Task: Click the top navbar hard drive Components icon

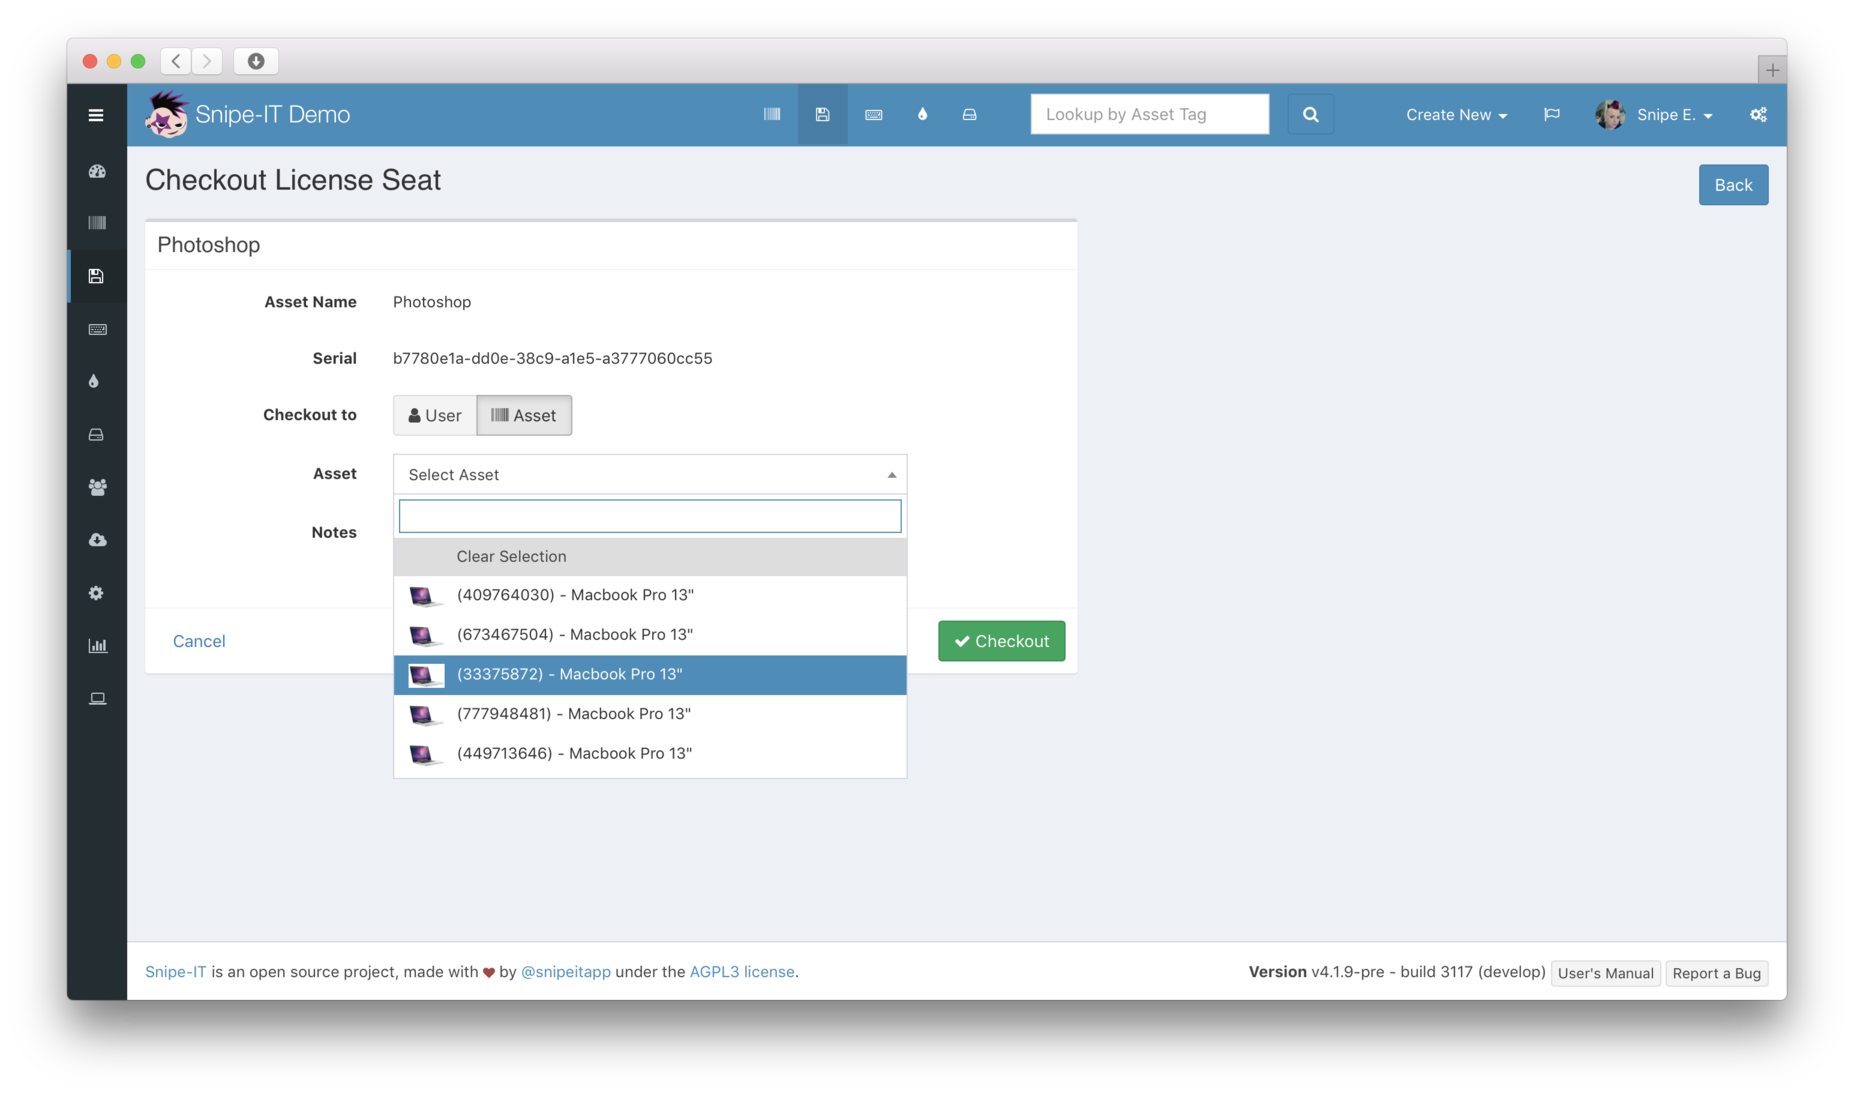Action: [x=969, y=114]
